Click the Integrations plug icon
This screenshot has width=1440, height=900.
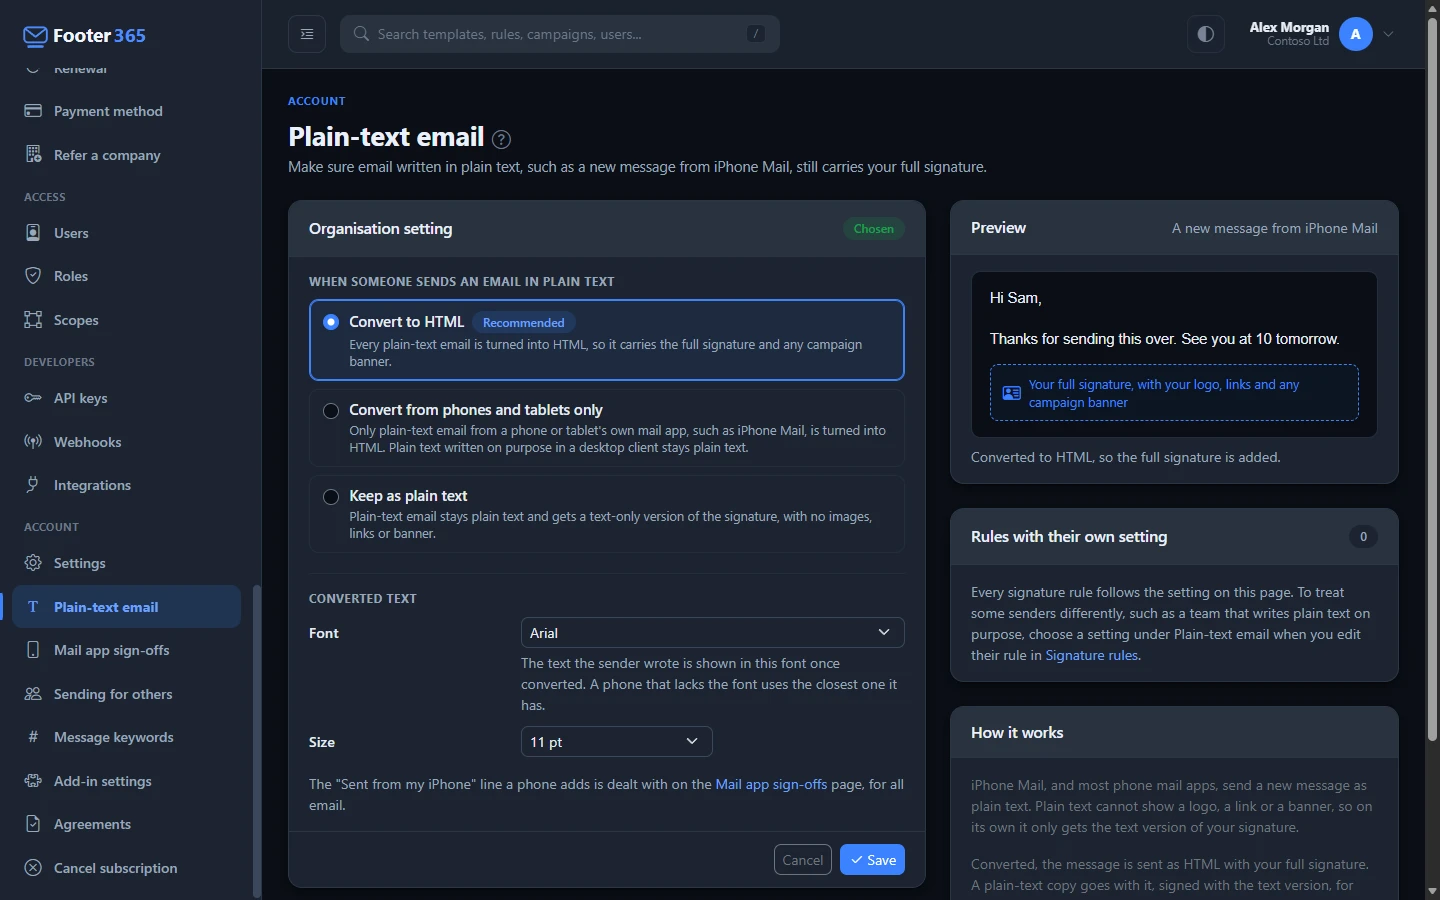point(33,485)
